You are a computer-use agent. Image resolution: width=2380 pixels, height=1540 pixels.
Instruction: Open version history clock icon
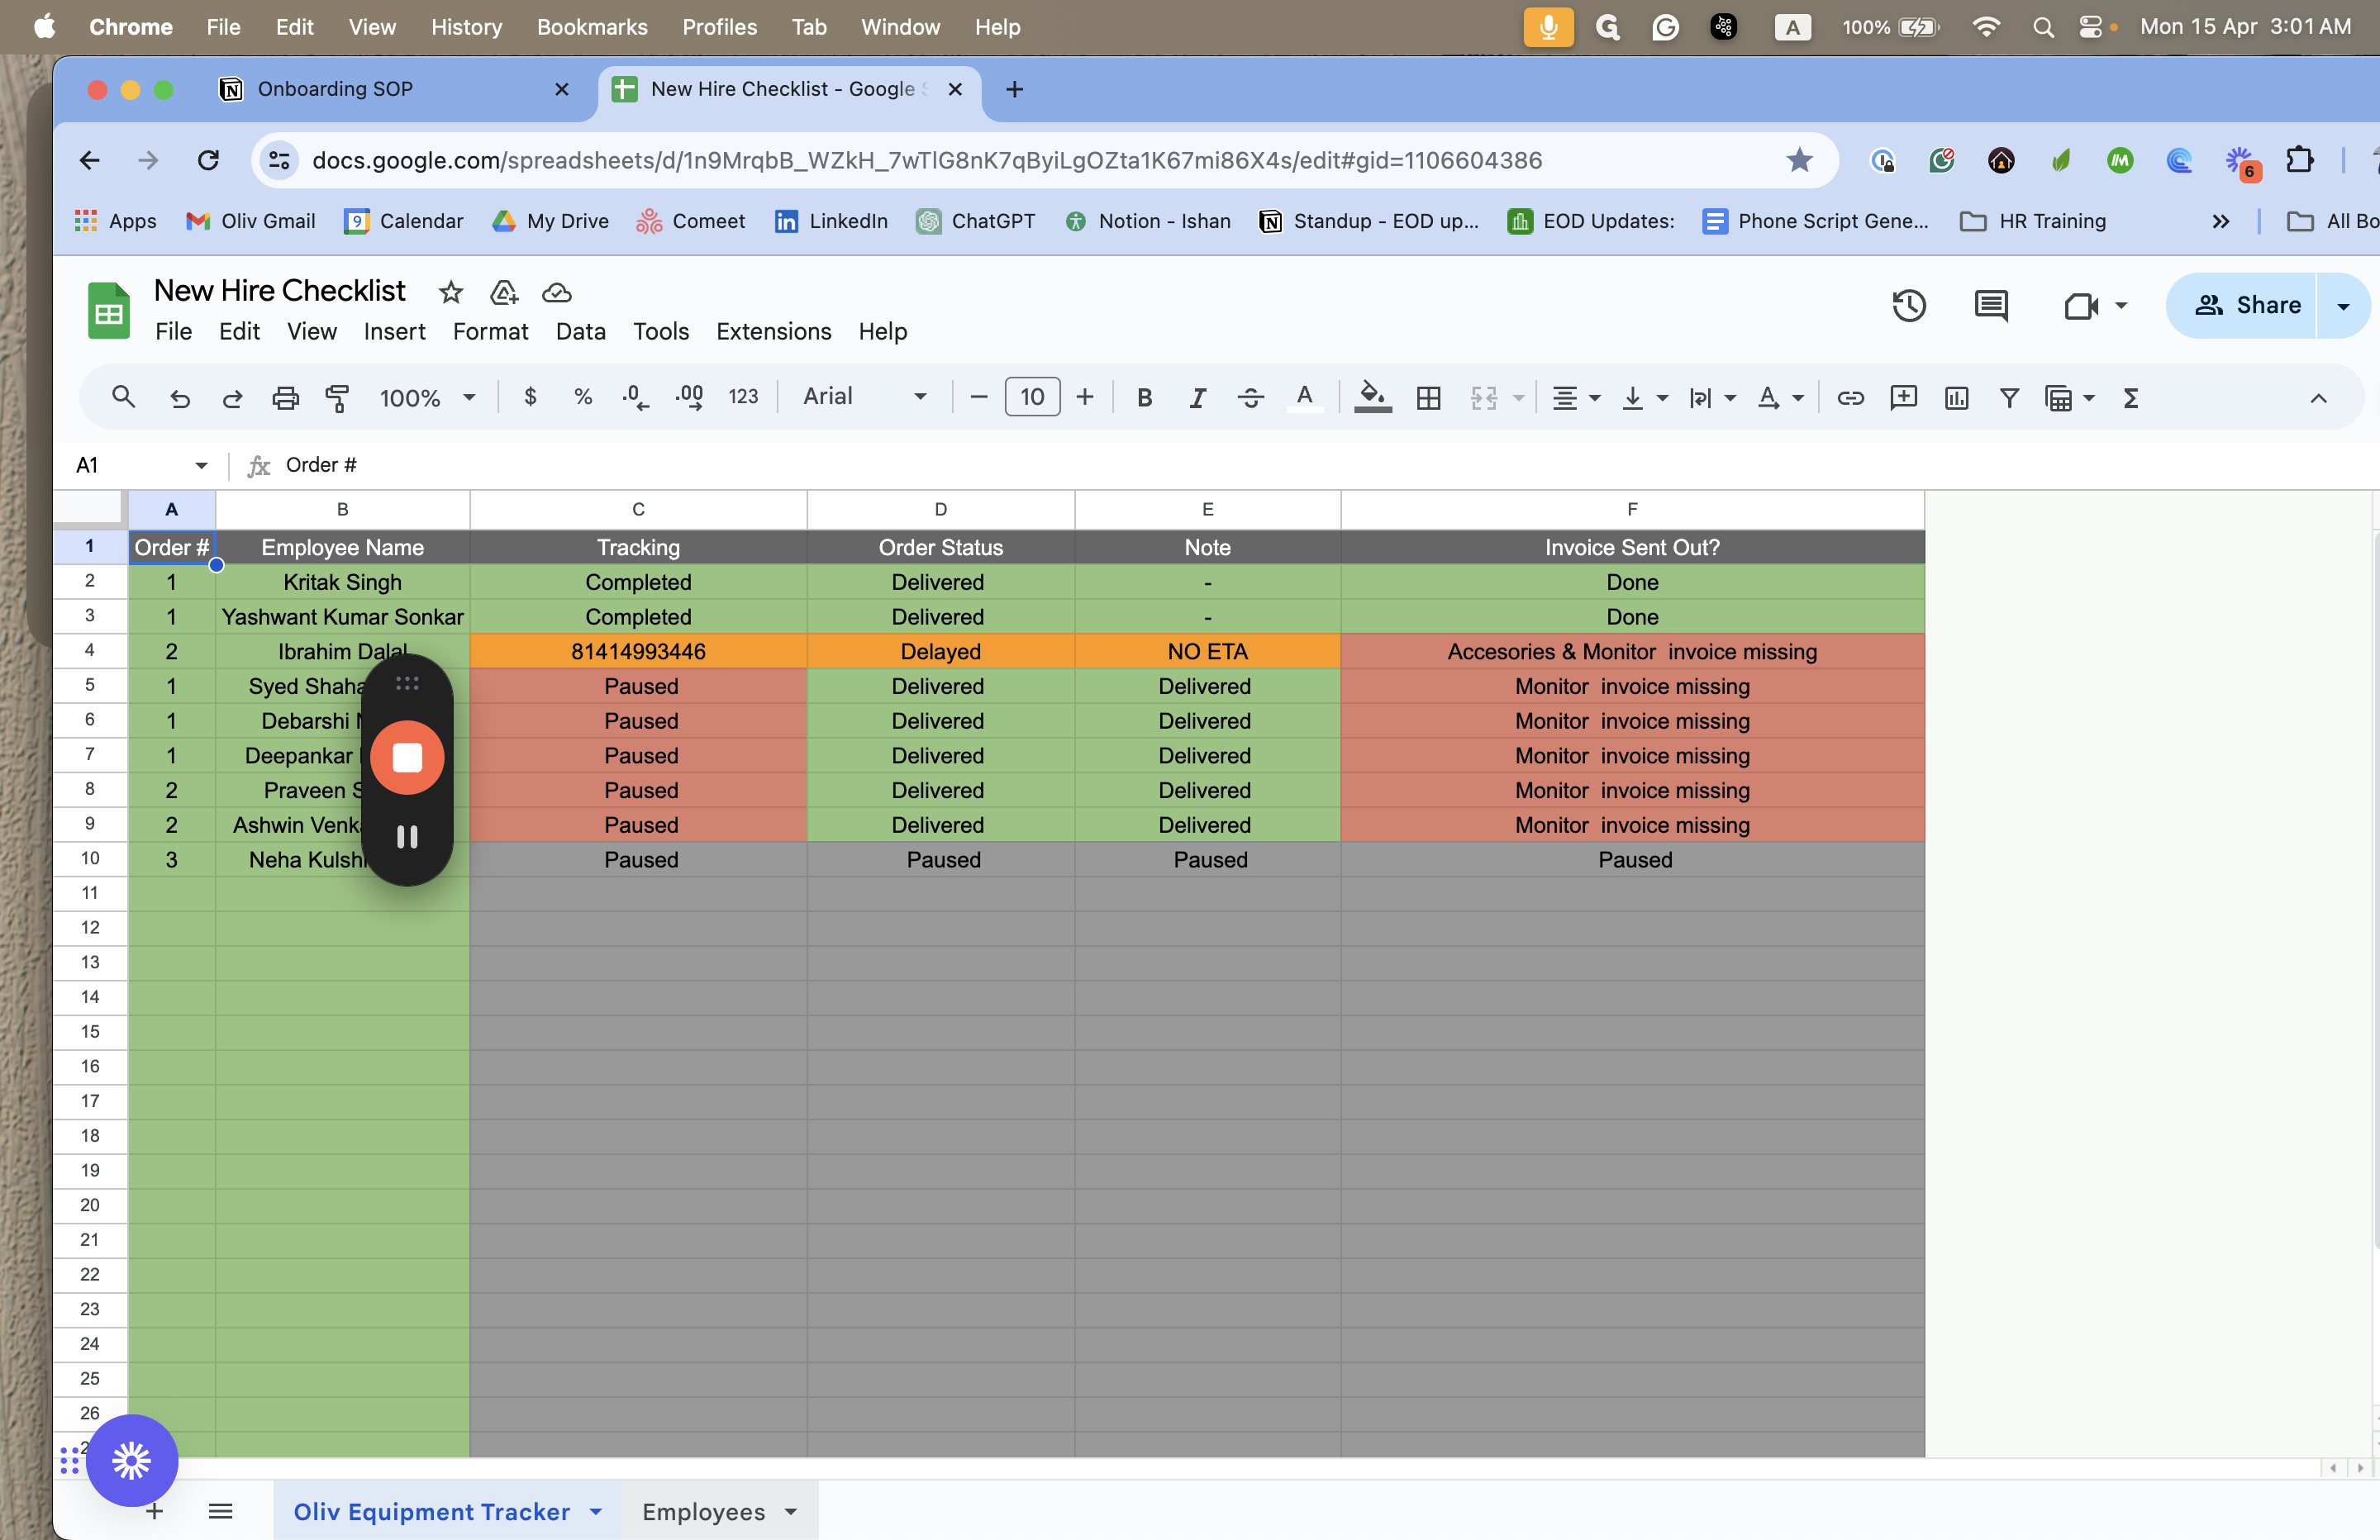(1908, 305)
